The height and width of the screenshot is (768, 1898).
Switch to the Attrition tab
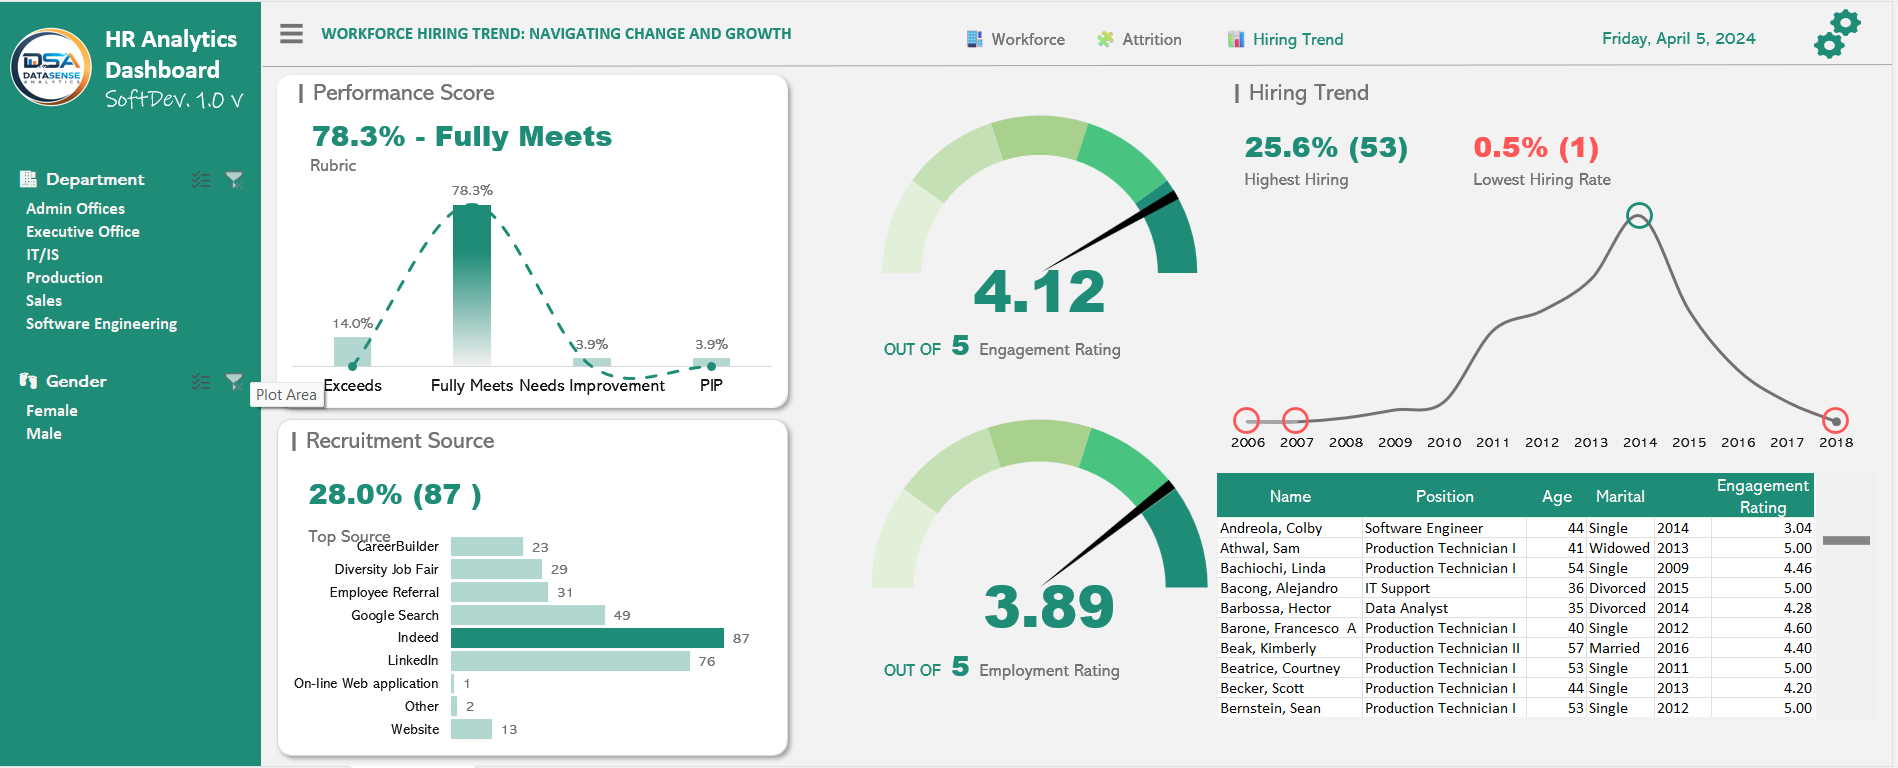[x=1151, y=39]
